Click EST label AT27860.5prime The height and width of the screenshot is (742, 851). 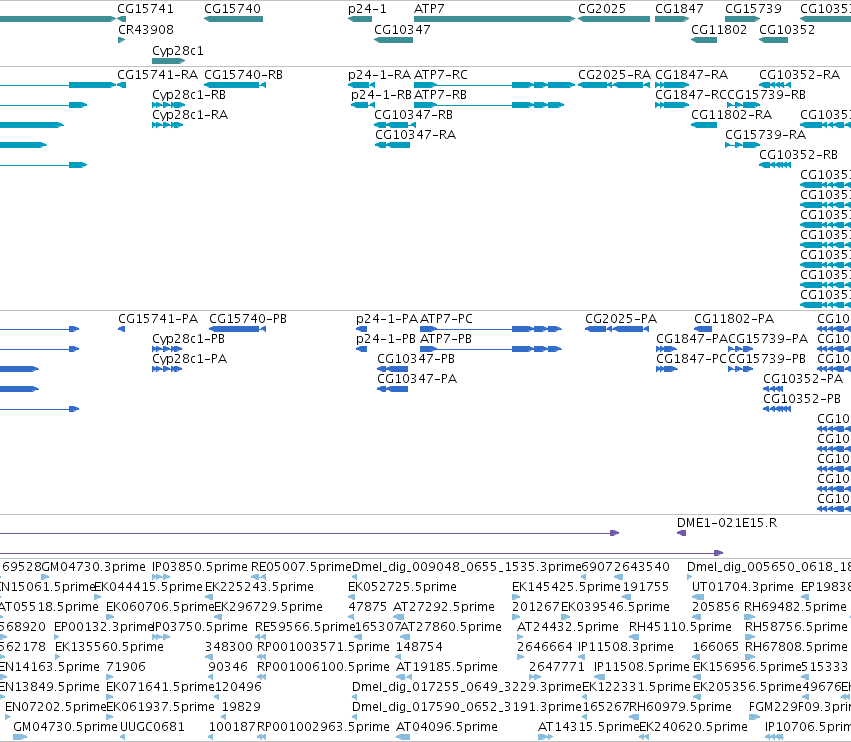[450, 626]
